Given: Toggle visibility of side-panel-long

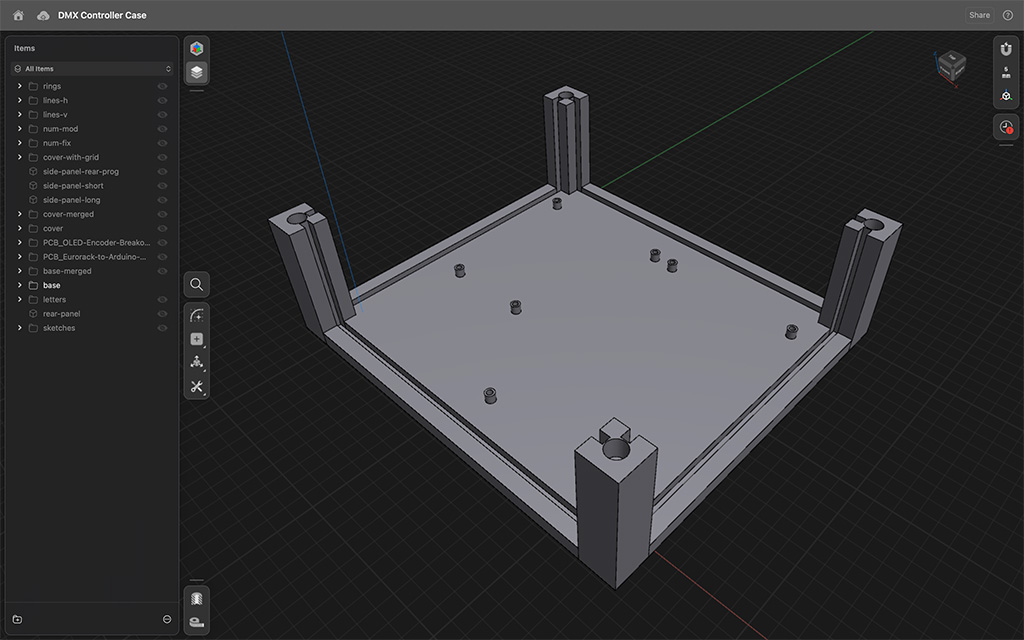Looking at the screenshot, I should (x=162, y=200).
